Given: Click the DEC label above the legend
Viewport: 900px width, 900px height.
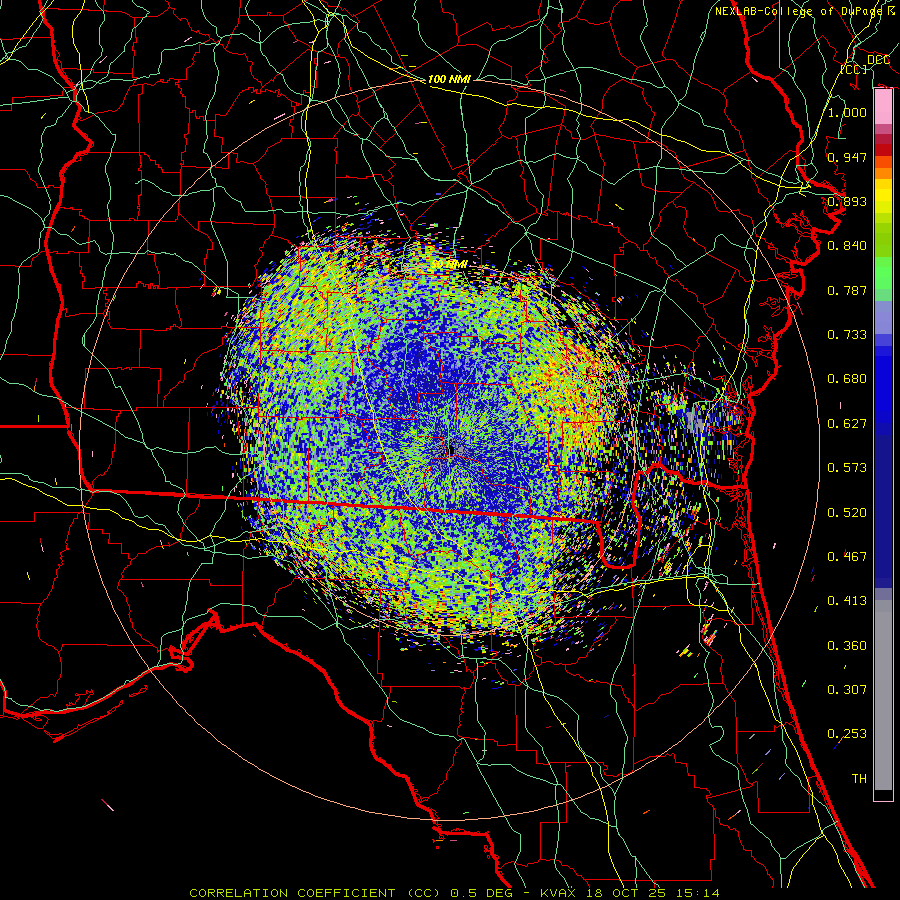Looking at the screenshot, I should tap(878, 60).
